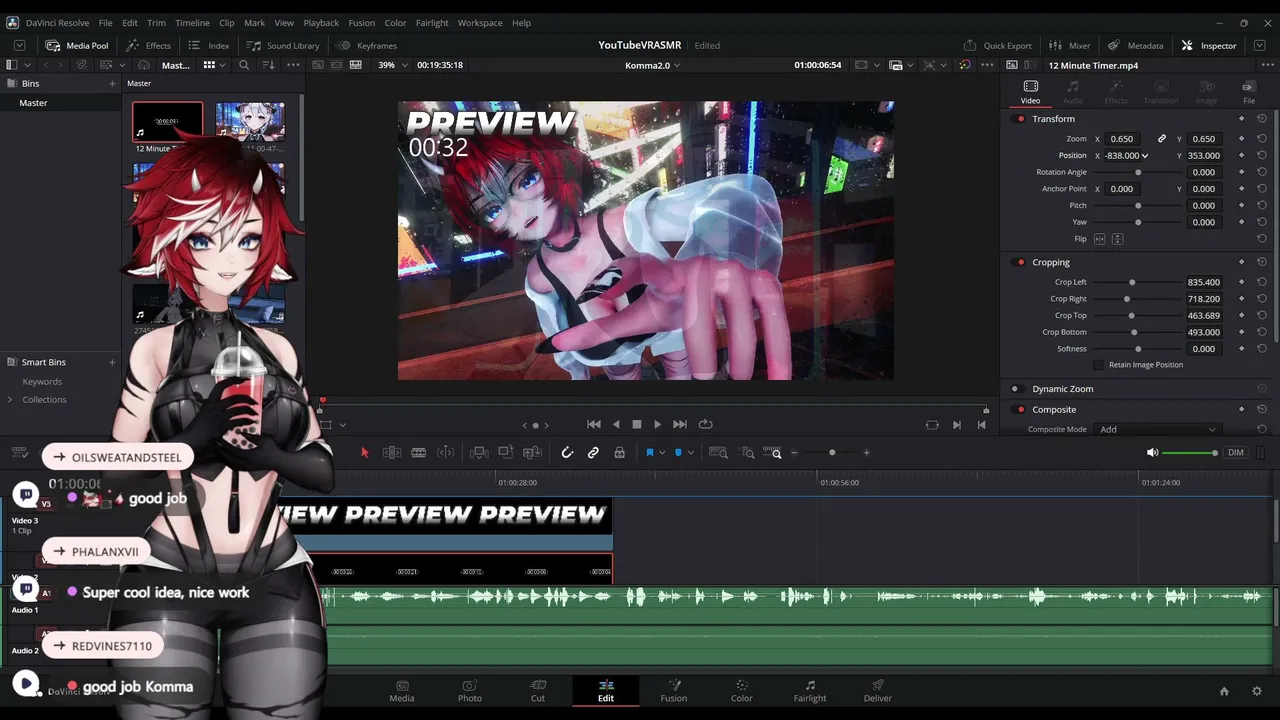Disable the Cropping section toggle
1280x720 pixels.
[x=1020, y=262]
